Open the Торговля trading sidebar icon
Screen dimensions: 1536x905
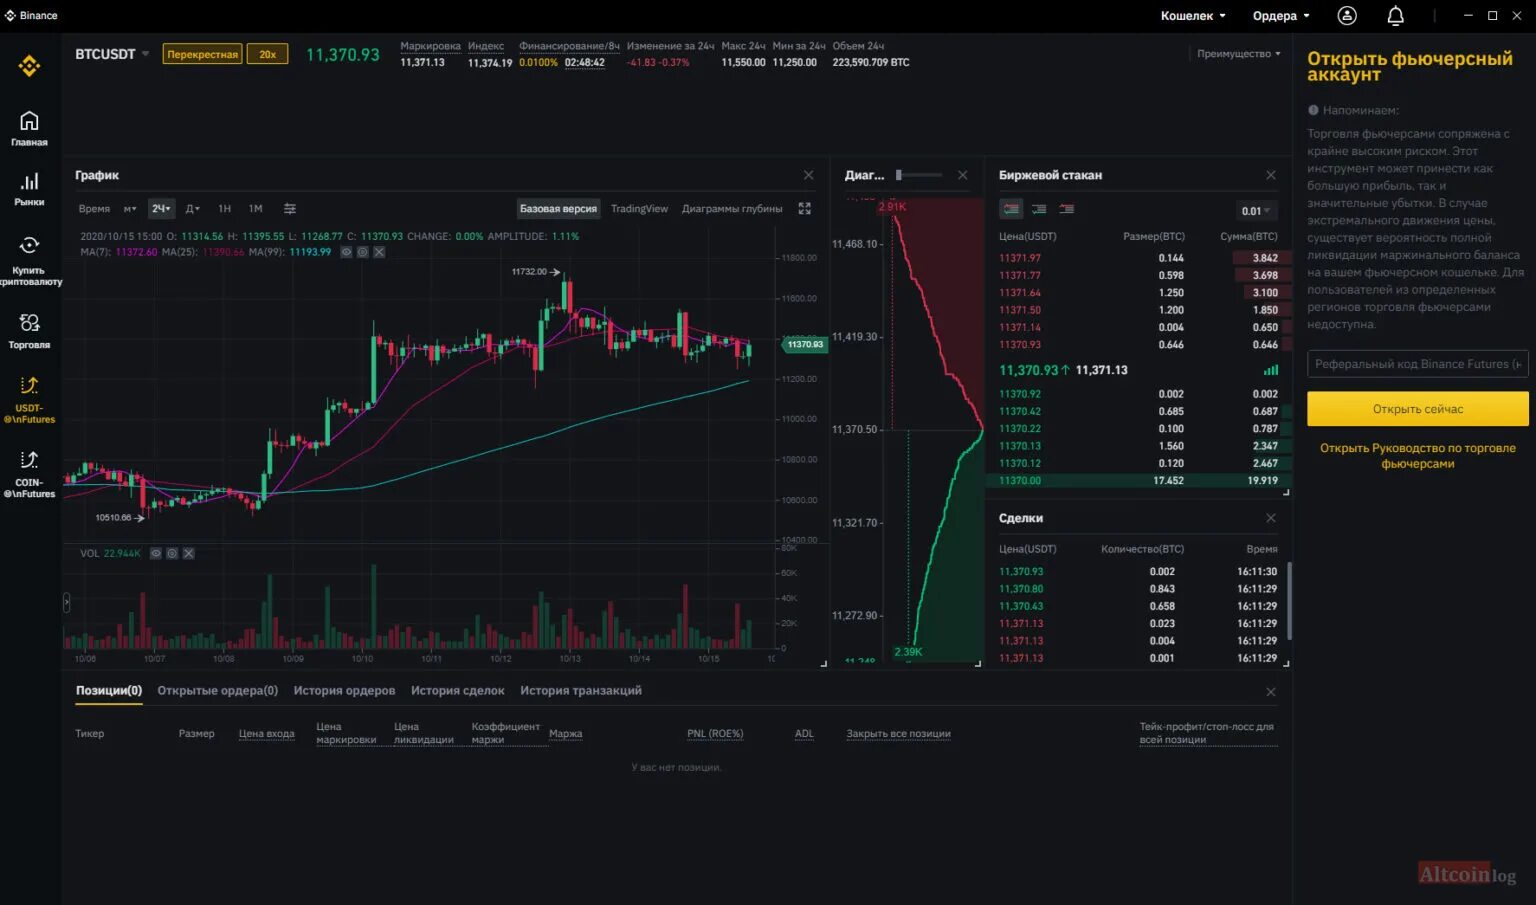(29, 330)
